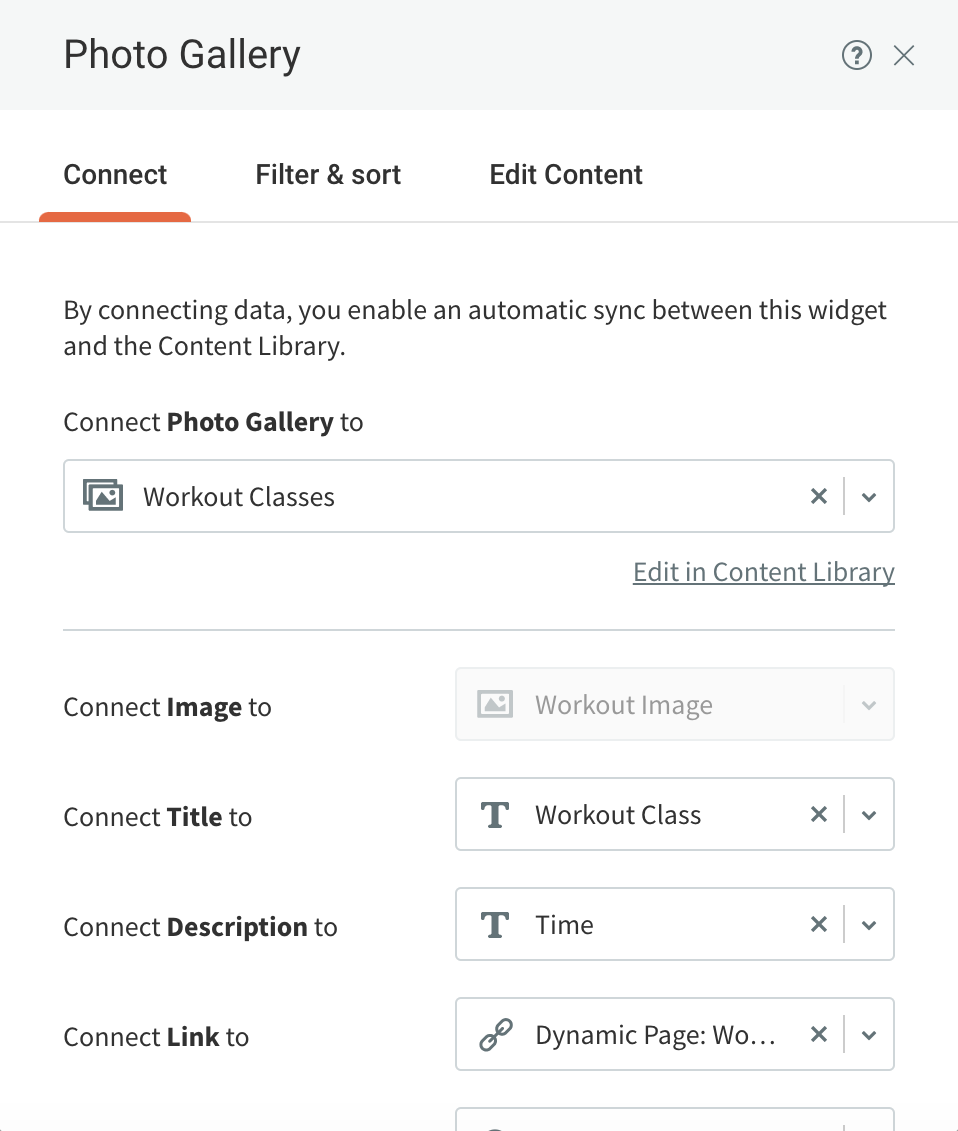Remove the Workout Class title connection
The image size is (958, 1131).
coord(818,814)
